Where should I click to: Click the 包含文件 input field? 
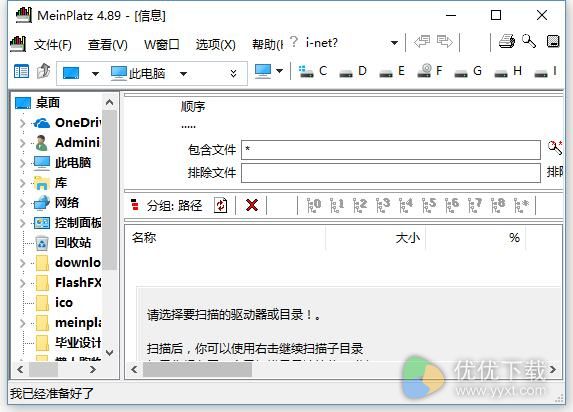tap(391, 150)
